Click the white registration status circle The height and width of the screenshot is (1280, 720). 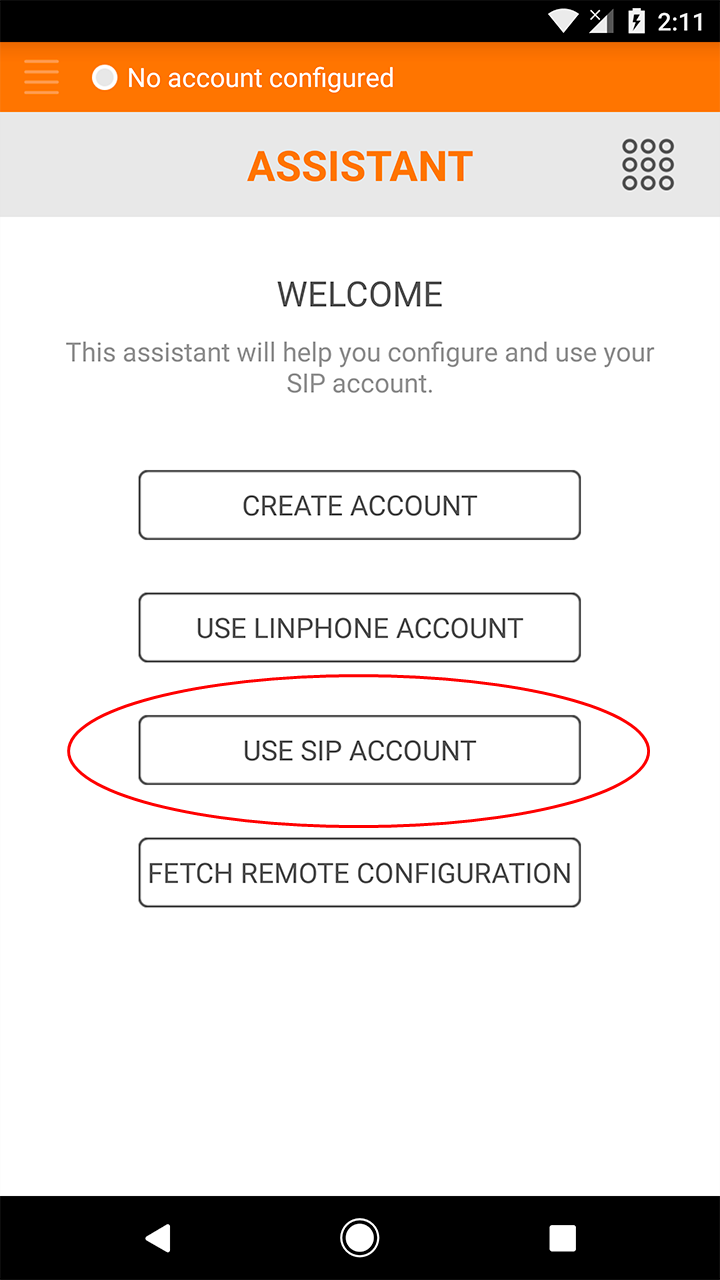104,77
